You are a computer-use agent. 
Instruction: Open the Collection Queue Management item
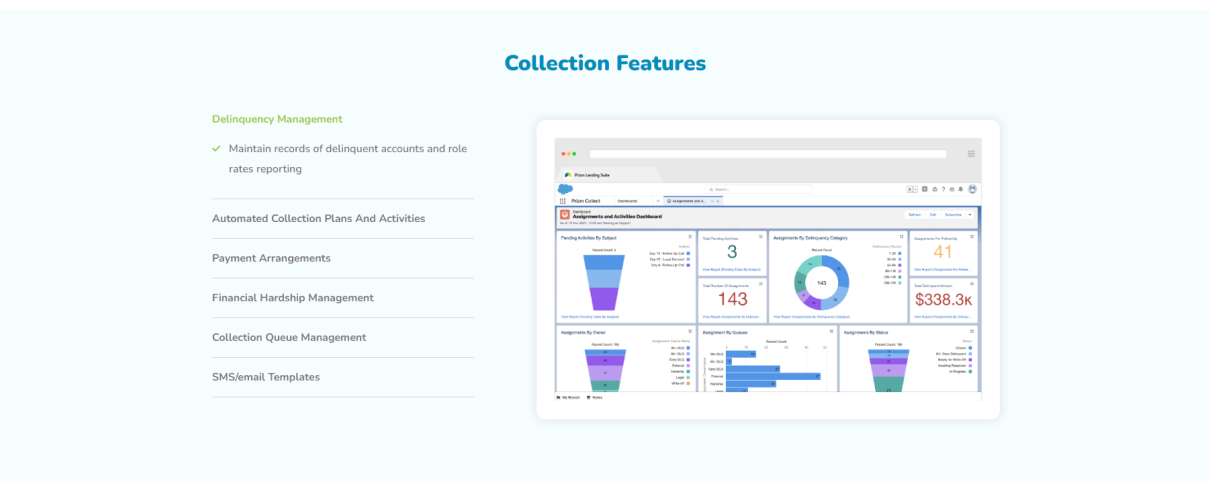coord(289,337)
